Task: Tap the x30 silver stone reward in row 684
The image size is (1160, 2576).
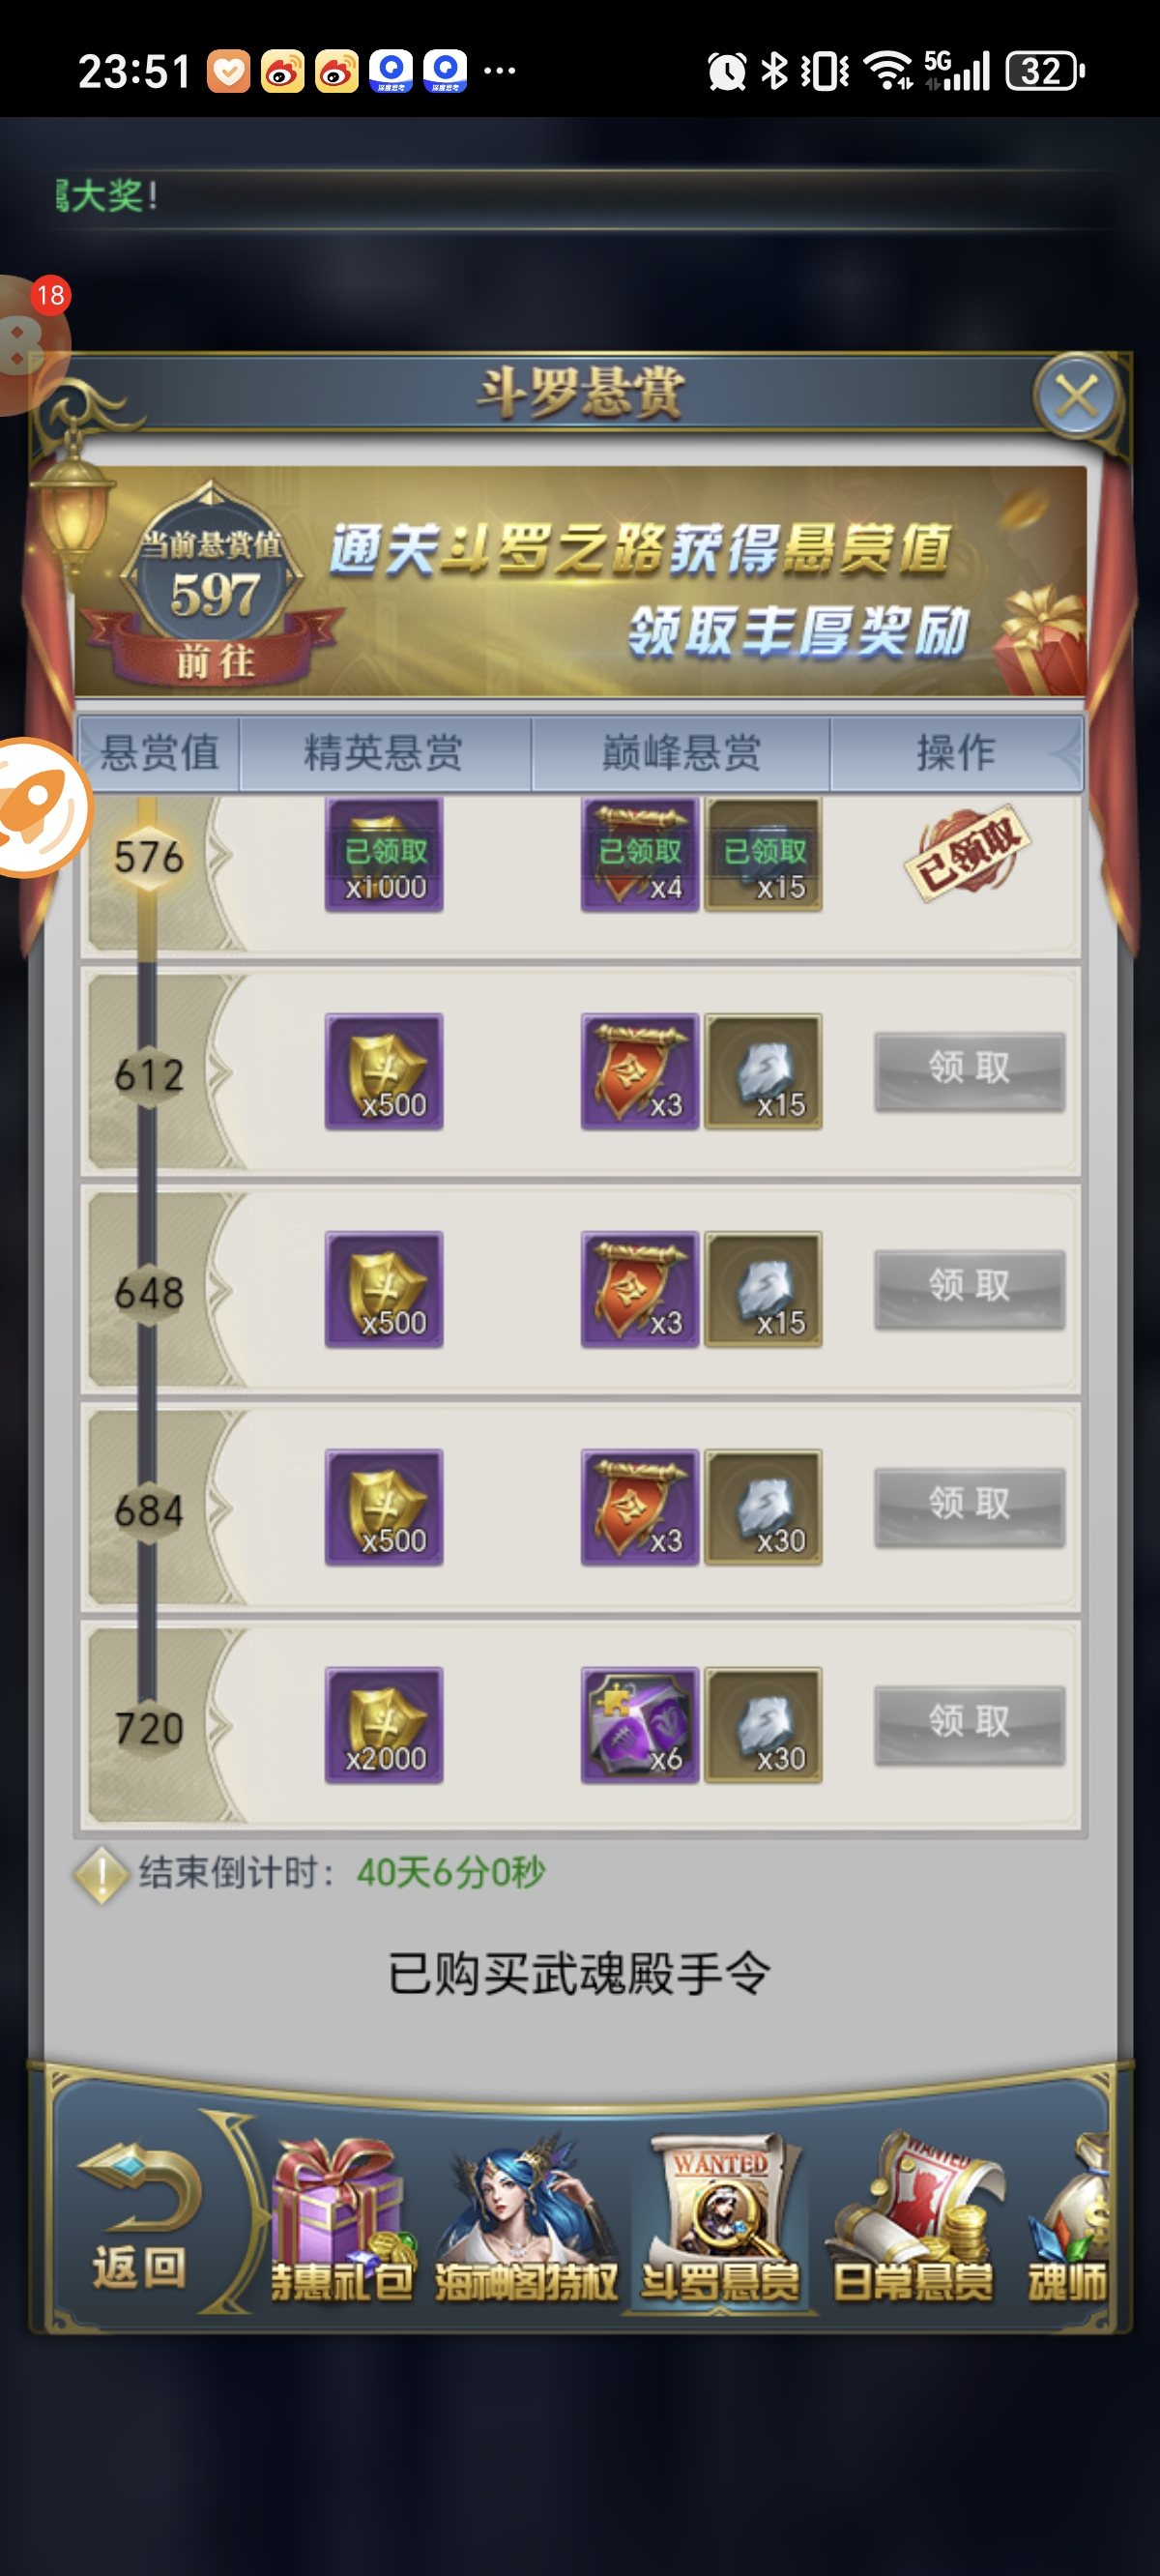Action: click(764, 1508)
